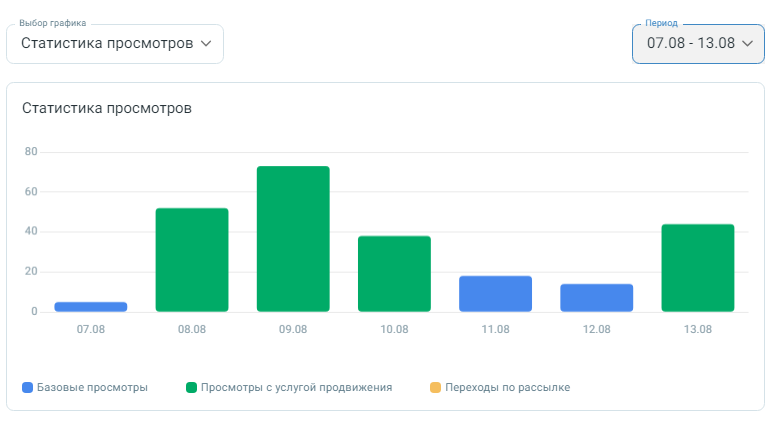Image resolution: width=779 pixels, height=427 pixels.
Task: Click the '60' y-axis value
Action: (31, 191)
